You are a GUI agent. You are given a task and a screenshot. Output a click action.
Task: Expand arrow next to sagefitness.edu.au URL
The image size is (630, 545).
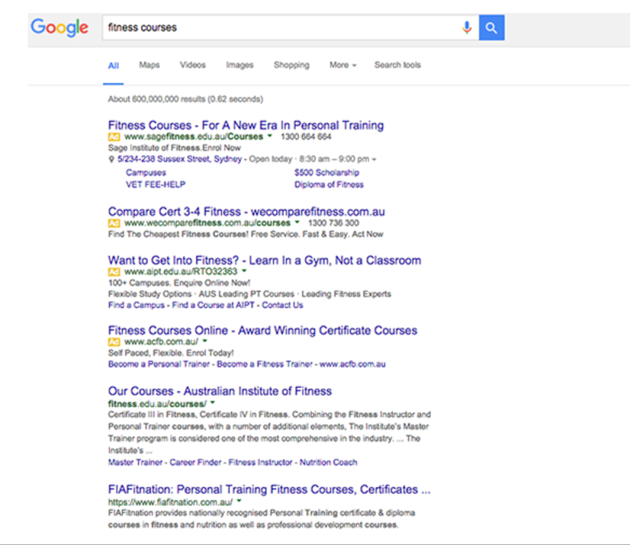270,136
